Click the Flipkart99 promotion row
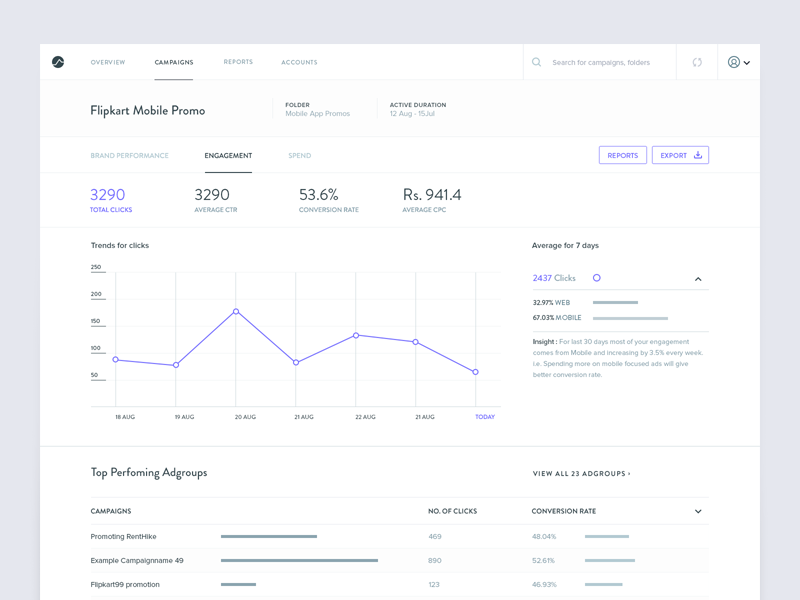800x600 pixels. click(x=399, y=584)
